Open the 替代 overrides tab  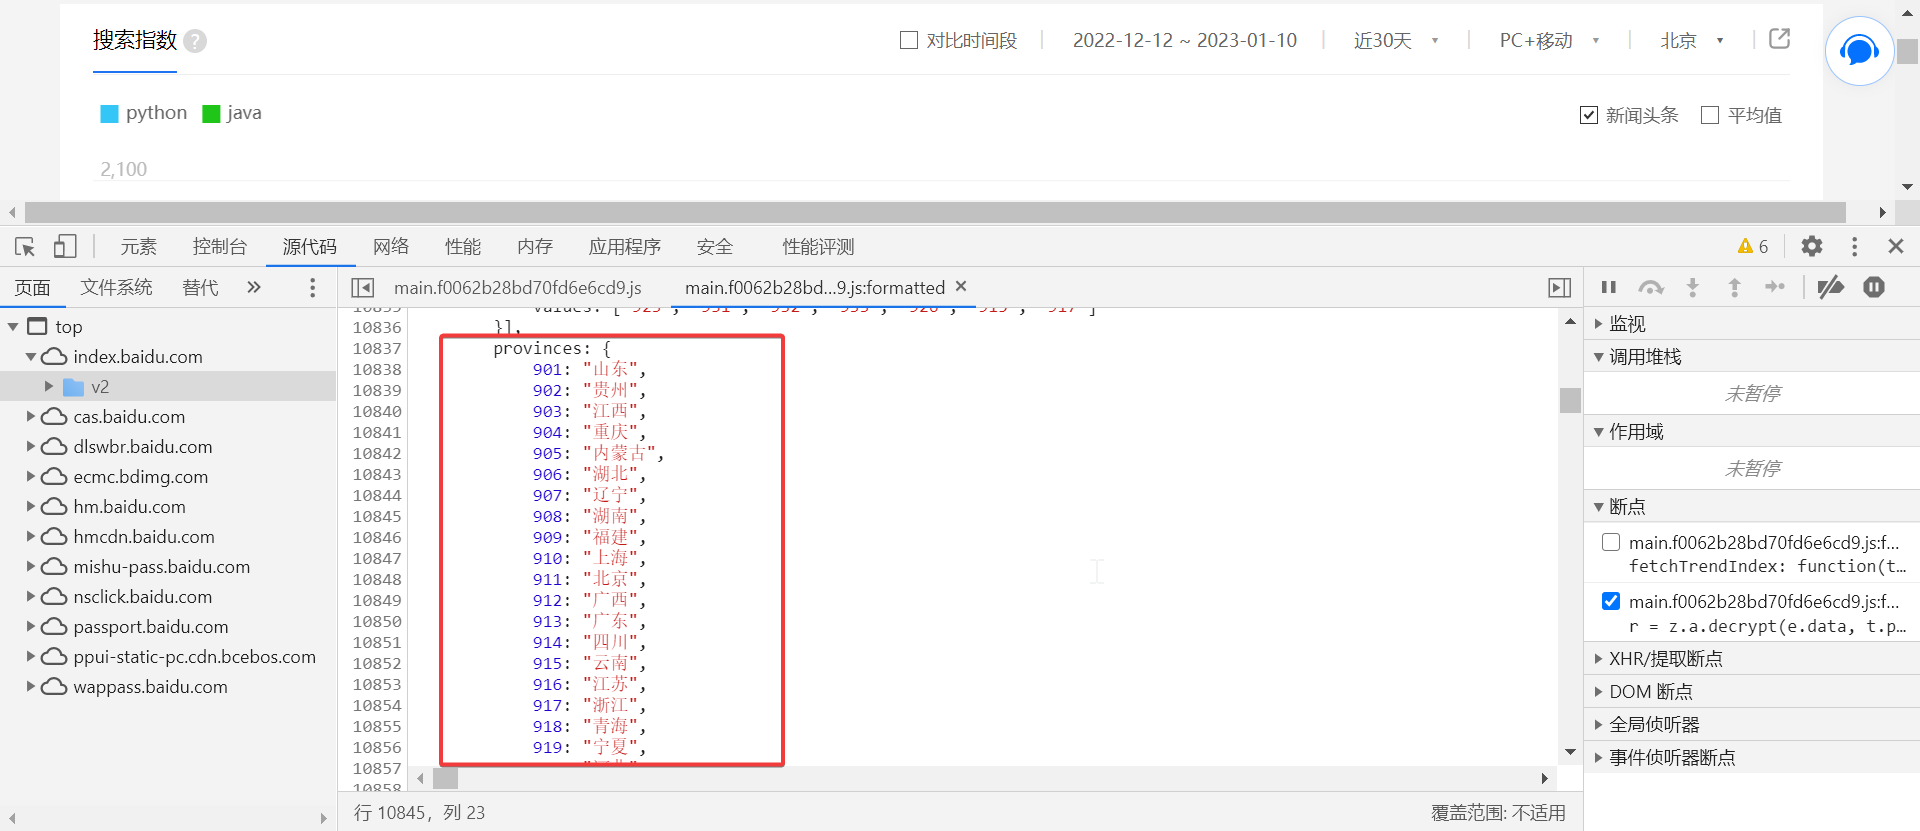click(x=200, y=288)
